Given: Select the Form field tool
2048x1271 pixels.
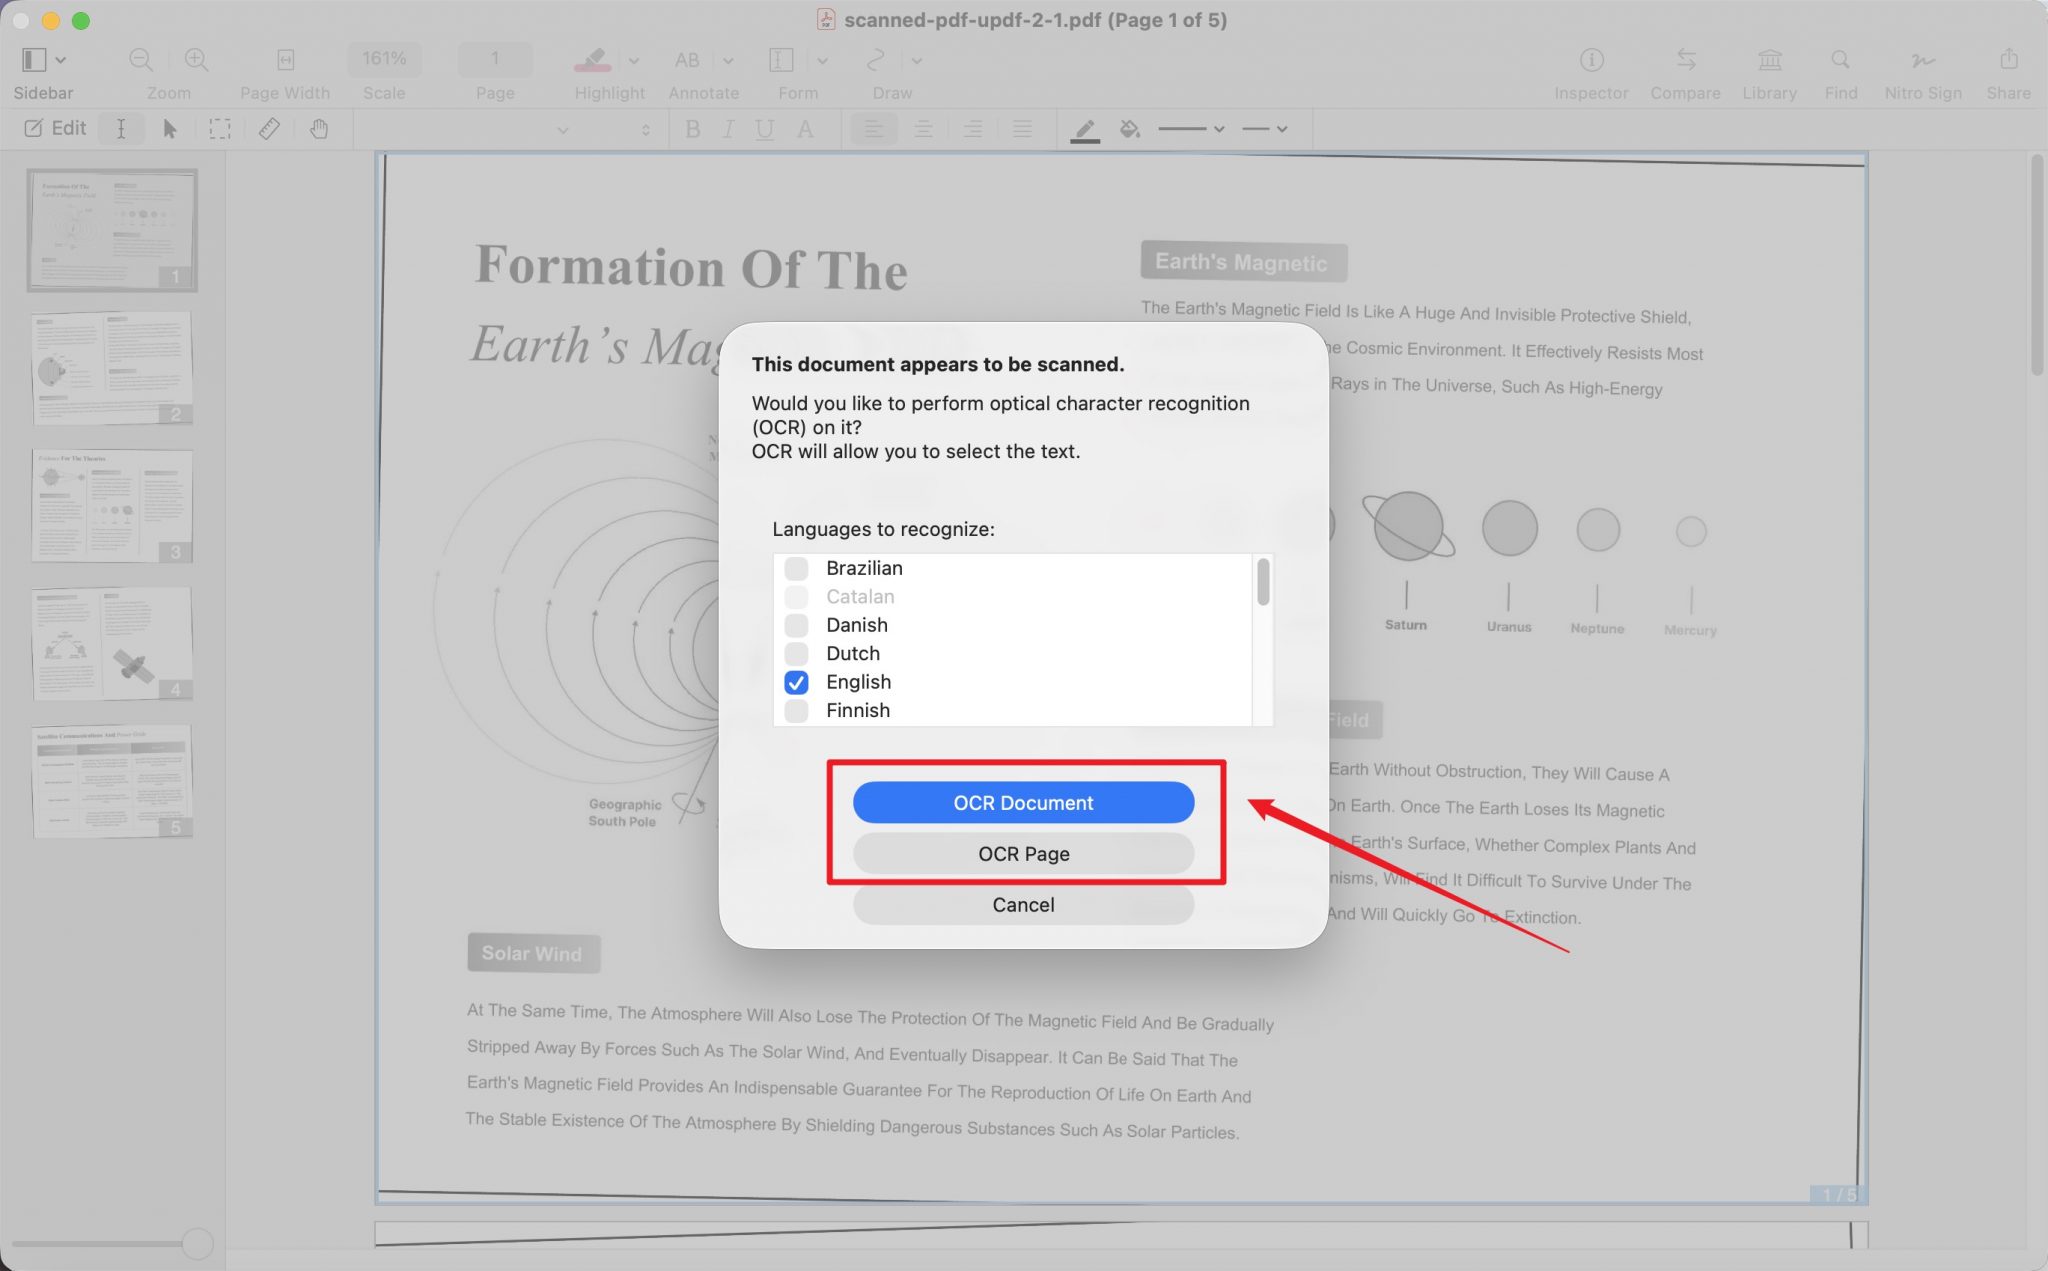Looking at the screenshot, I should (781, 60).
